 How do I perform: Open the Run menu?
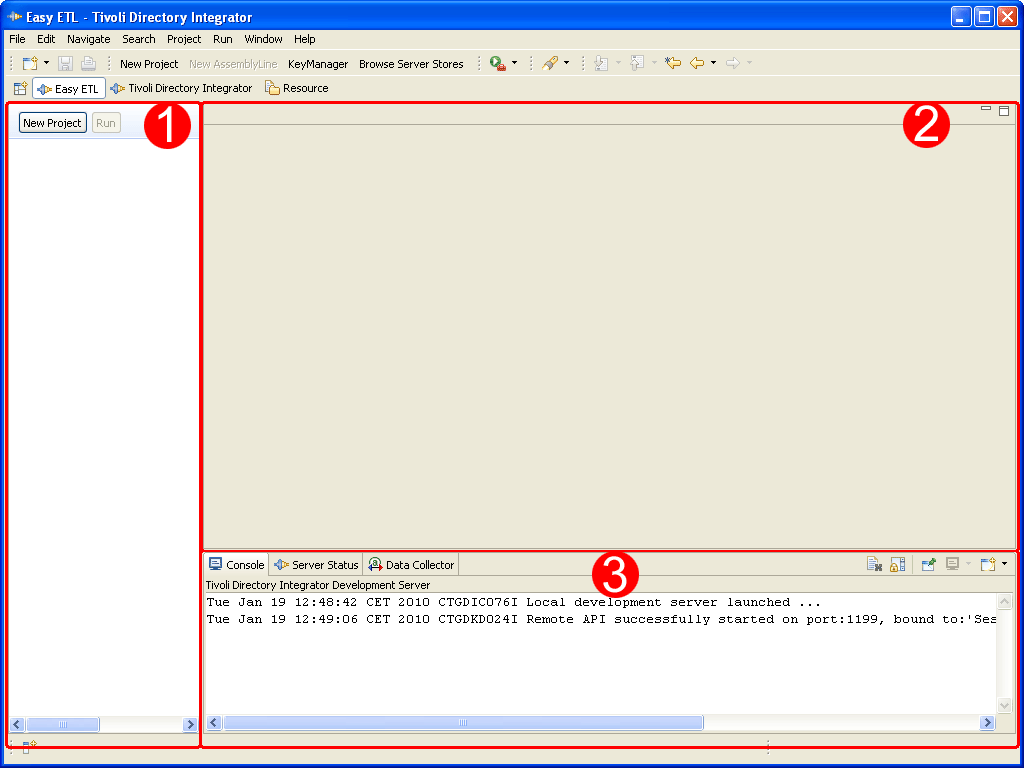(223, 39)
